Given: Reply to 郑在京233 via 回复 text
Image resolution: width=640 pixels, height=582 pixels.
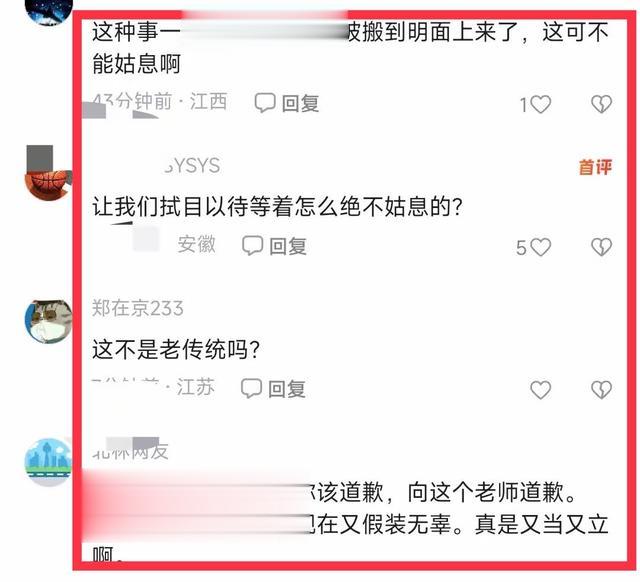Looking at the screenshot, I should [287, 389].
